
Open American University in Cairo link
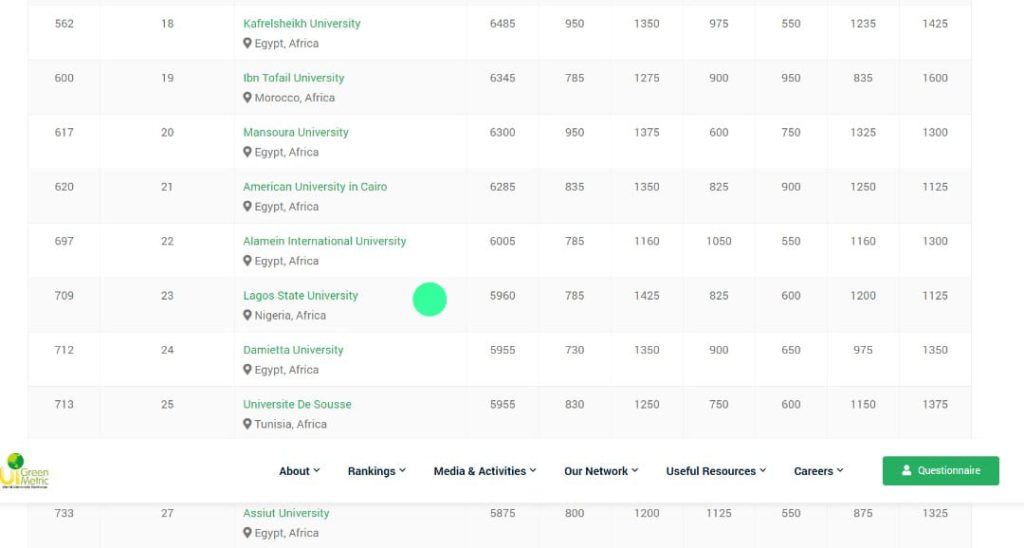[x=314, y=187]
